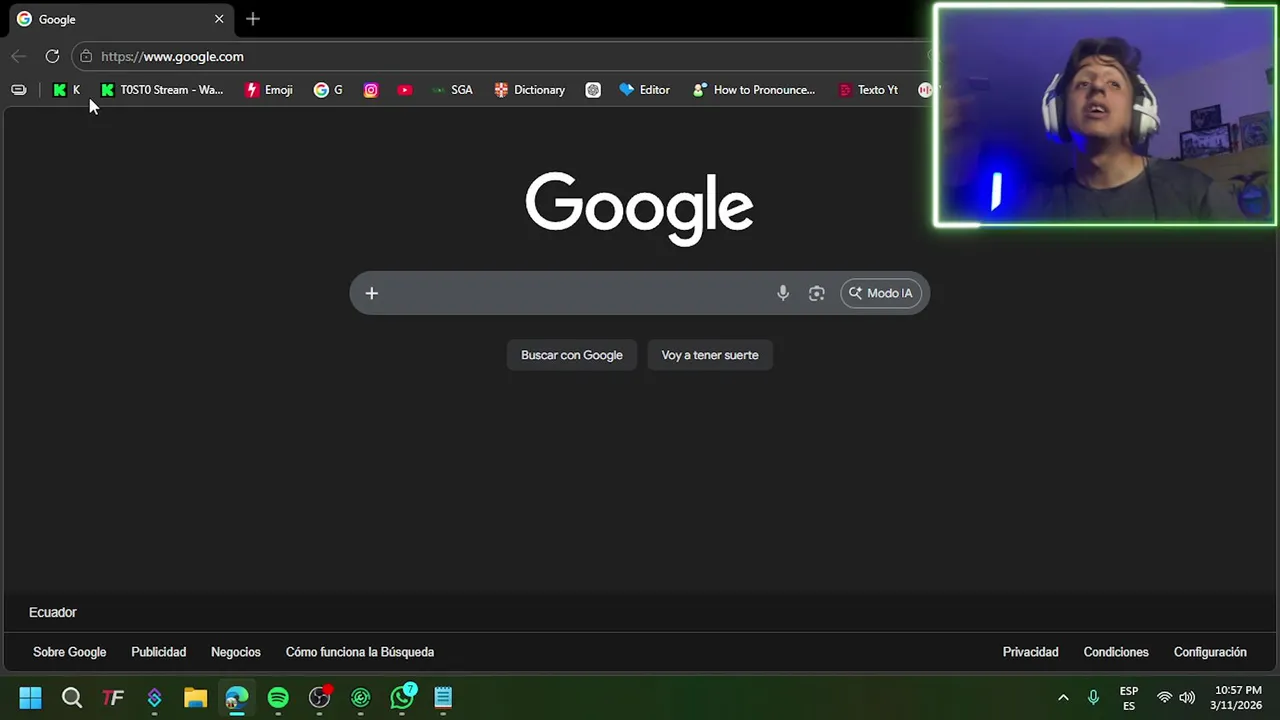
Task: Change ESP ES input language
Action: (x=1129, y=698)
